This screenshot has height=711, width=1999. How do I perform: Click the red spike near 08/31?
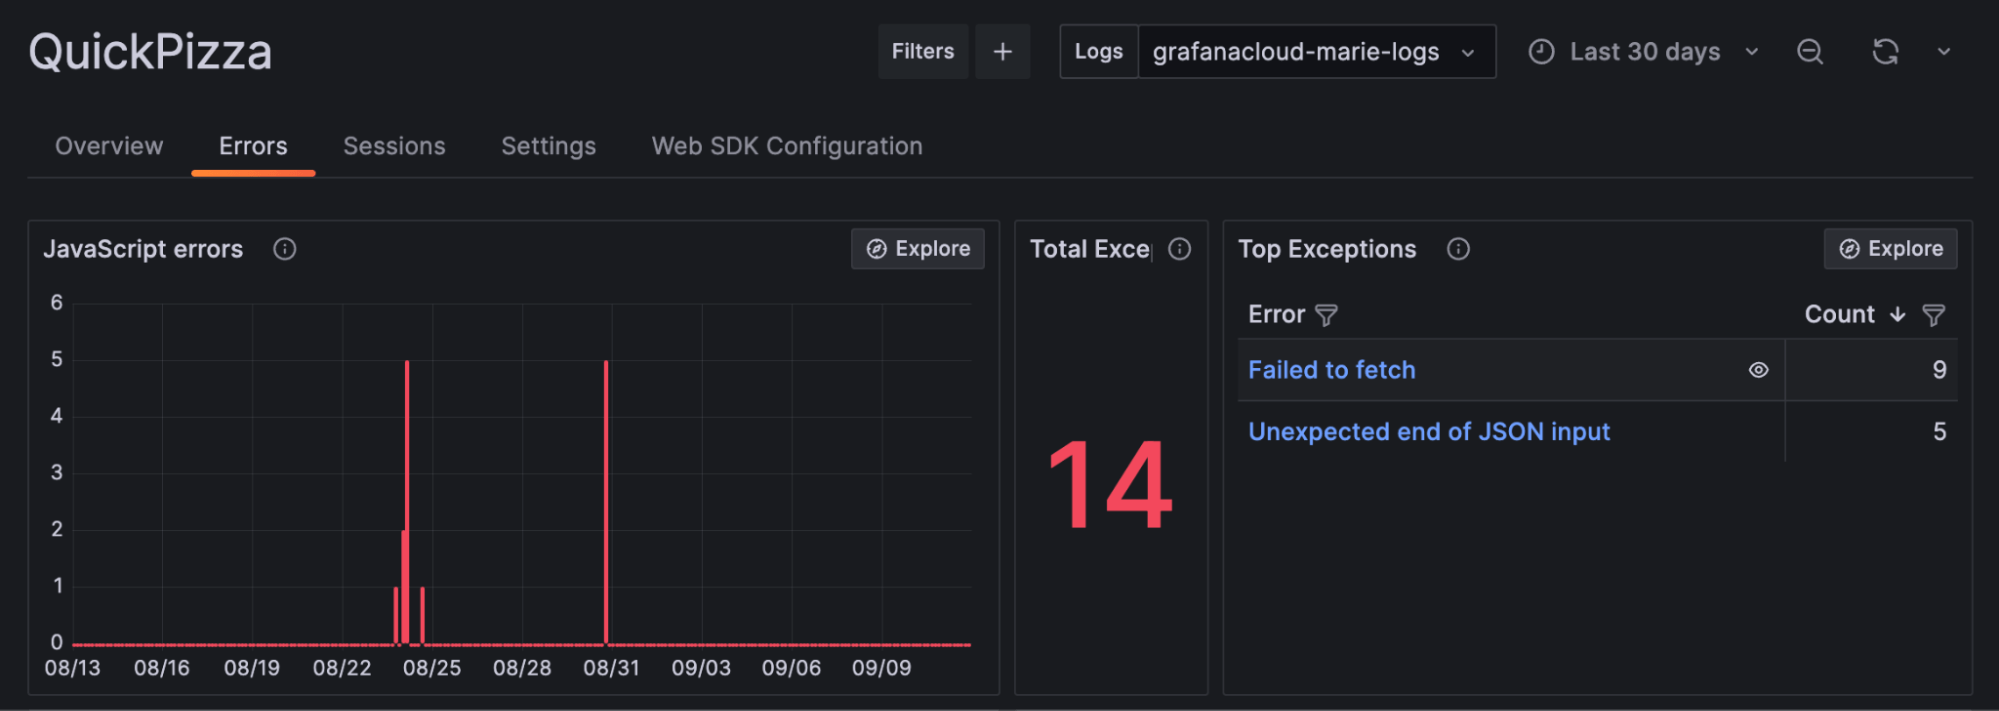coord(606,500)
